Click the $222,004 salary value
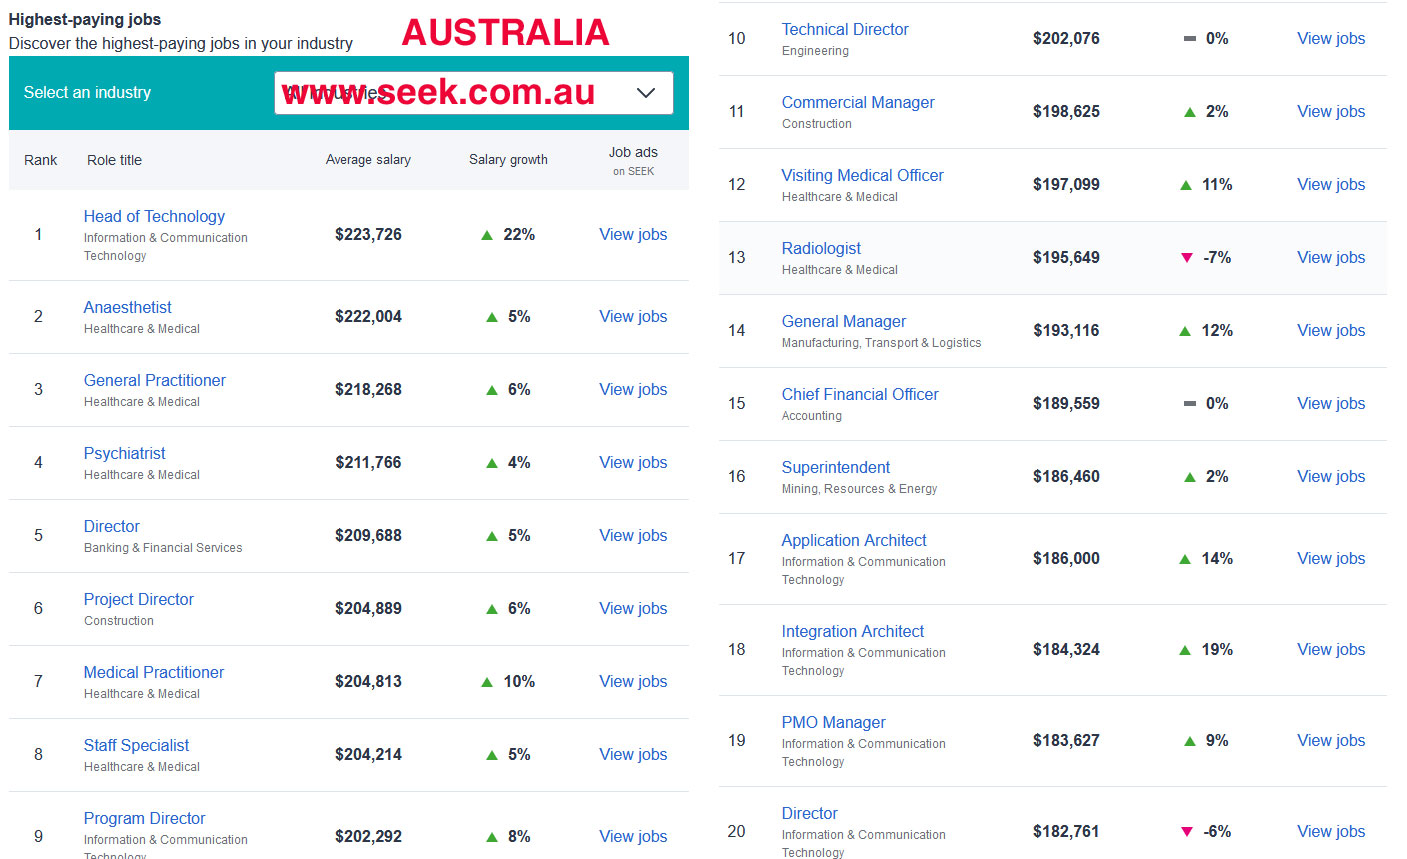The image size is (1407, 859). [368, 316]
